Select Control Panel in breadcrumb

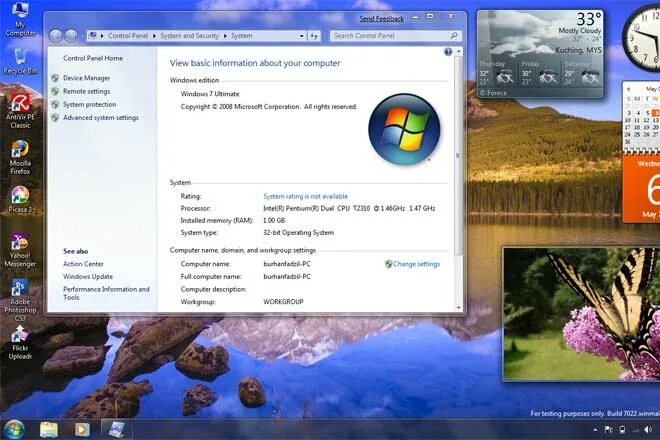point(128,36)
